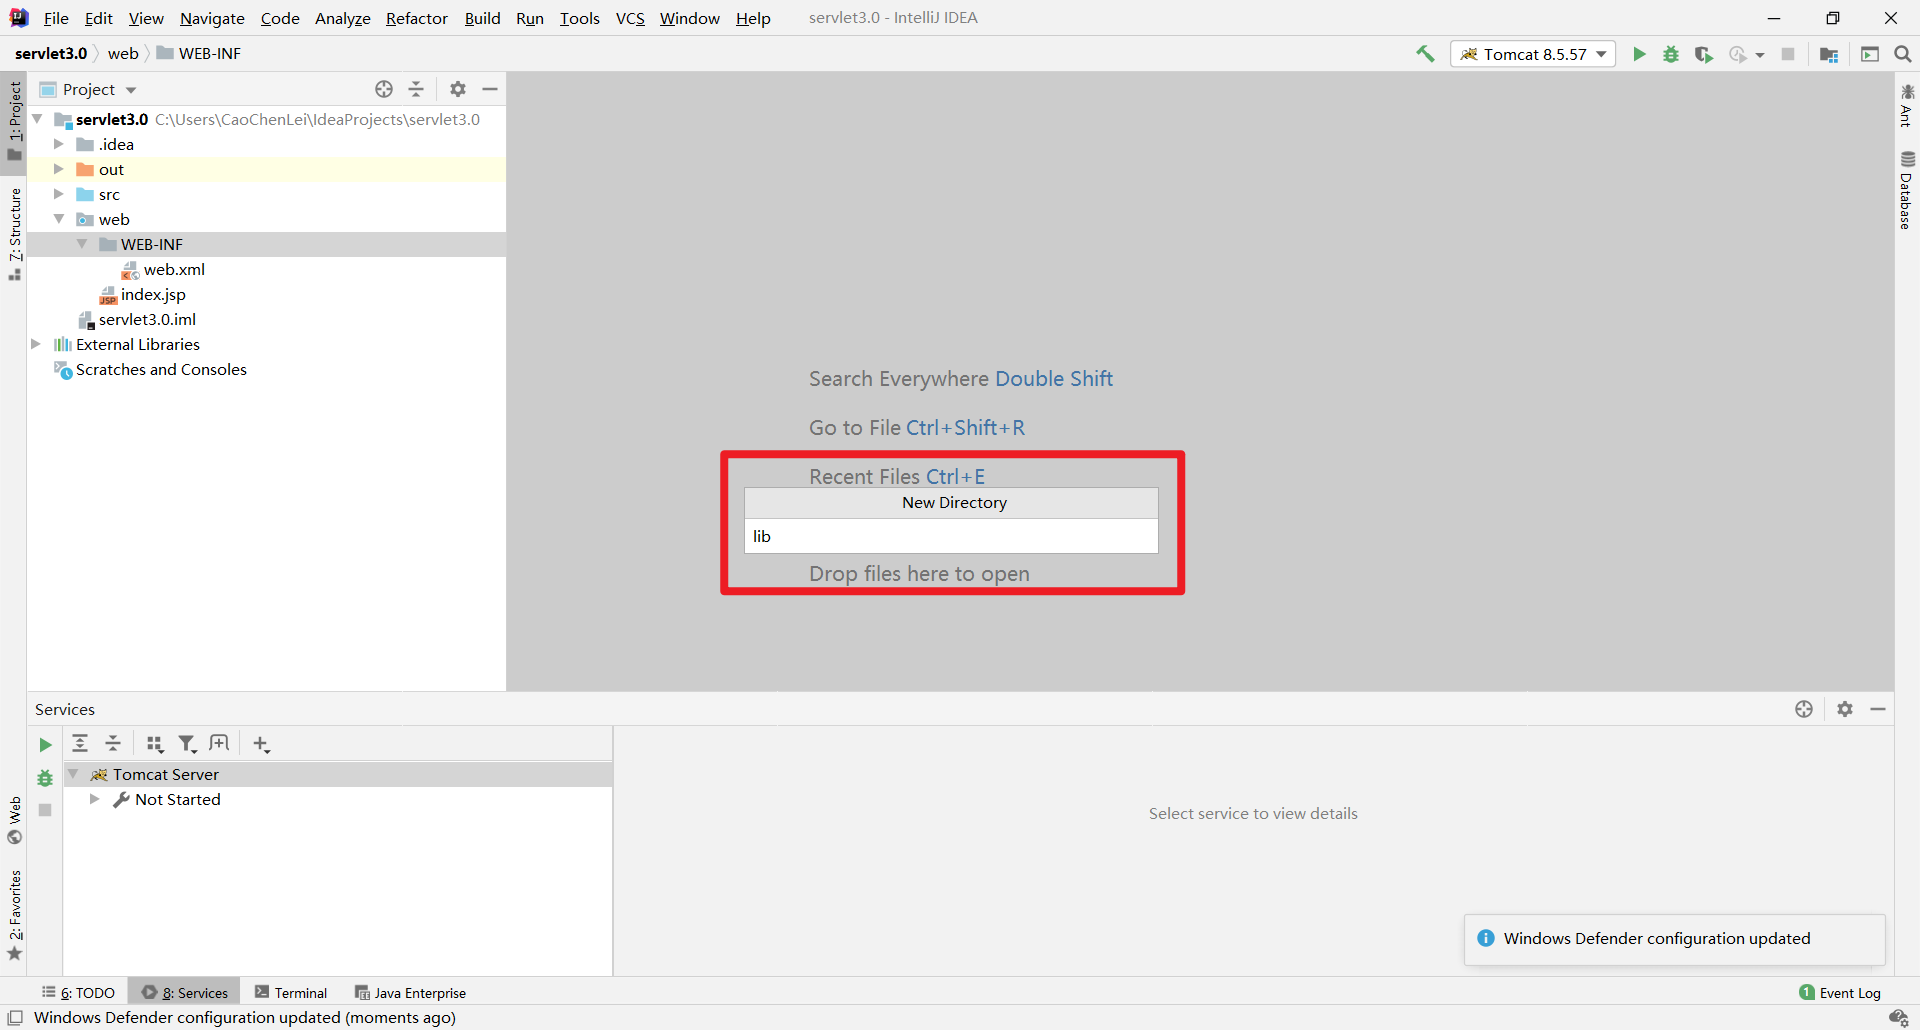
Task: Click Open in New Tab icon in Services
Action: 219,743
